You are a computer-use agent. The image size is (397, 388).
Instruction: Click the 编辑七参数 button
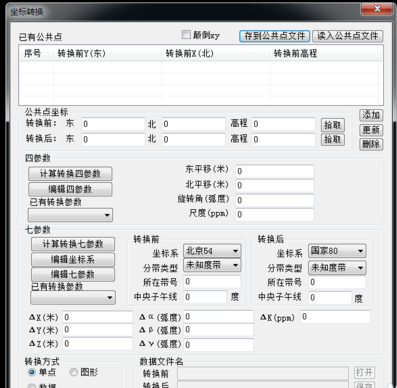click(73, 274)
